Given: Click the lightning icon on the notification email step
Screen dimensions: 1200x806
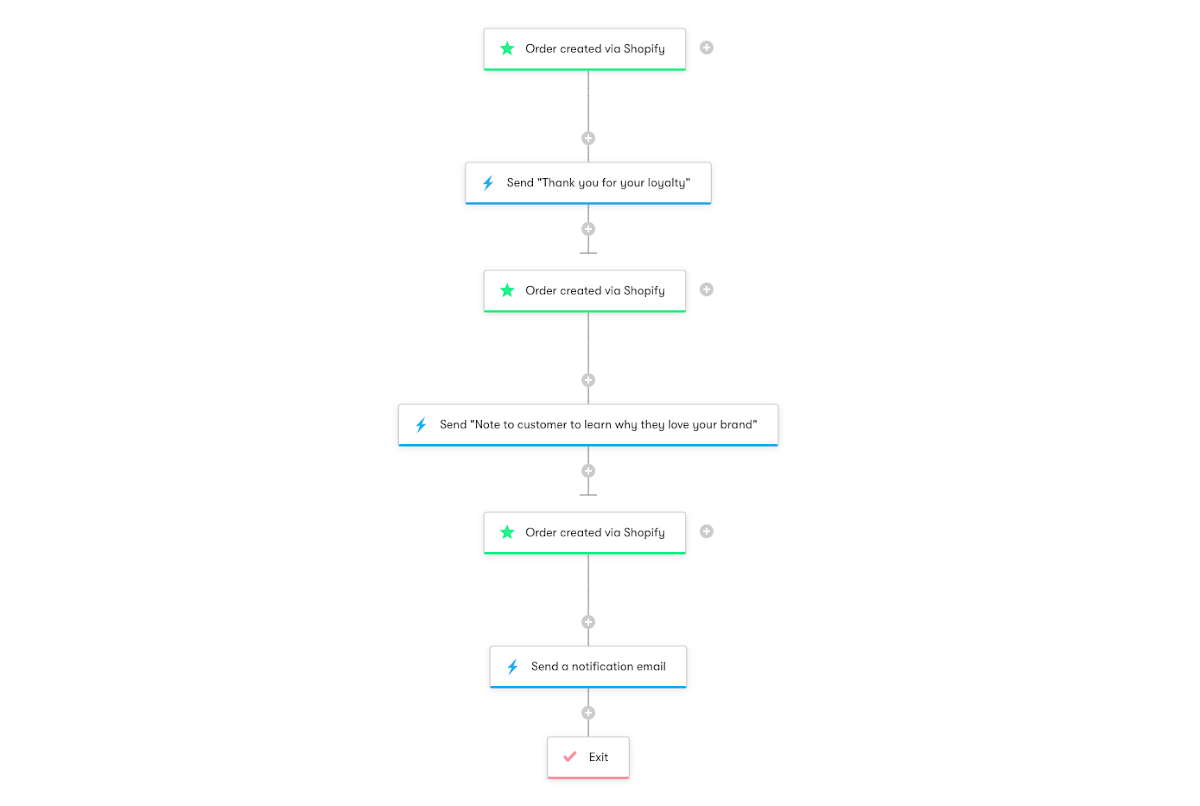Looking at the screenshot, I should (x=513, y=666).
